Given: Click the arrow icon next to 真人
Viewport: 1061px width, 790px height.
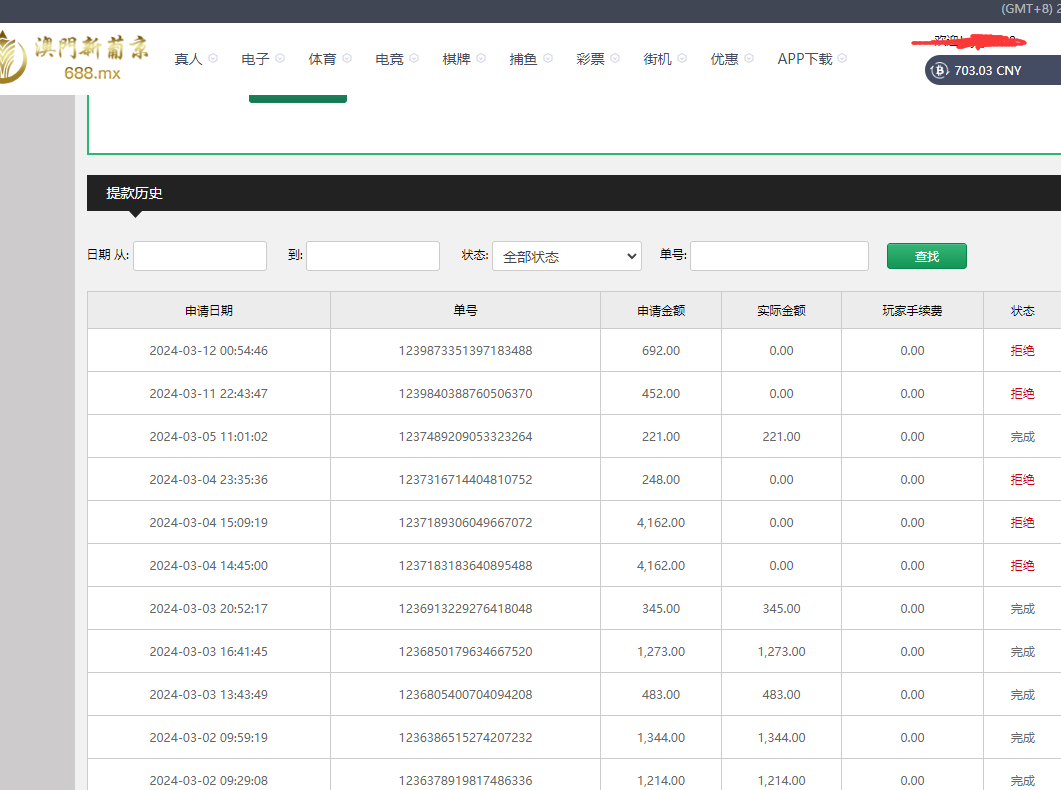Looking at the screenshot, I should pyautogui.click(x=213, y=59).
